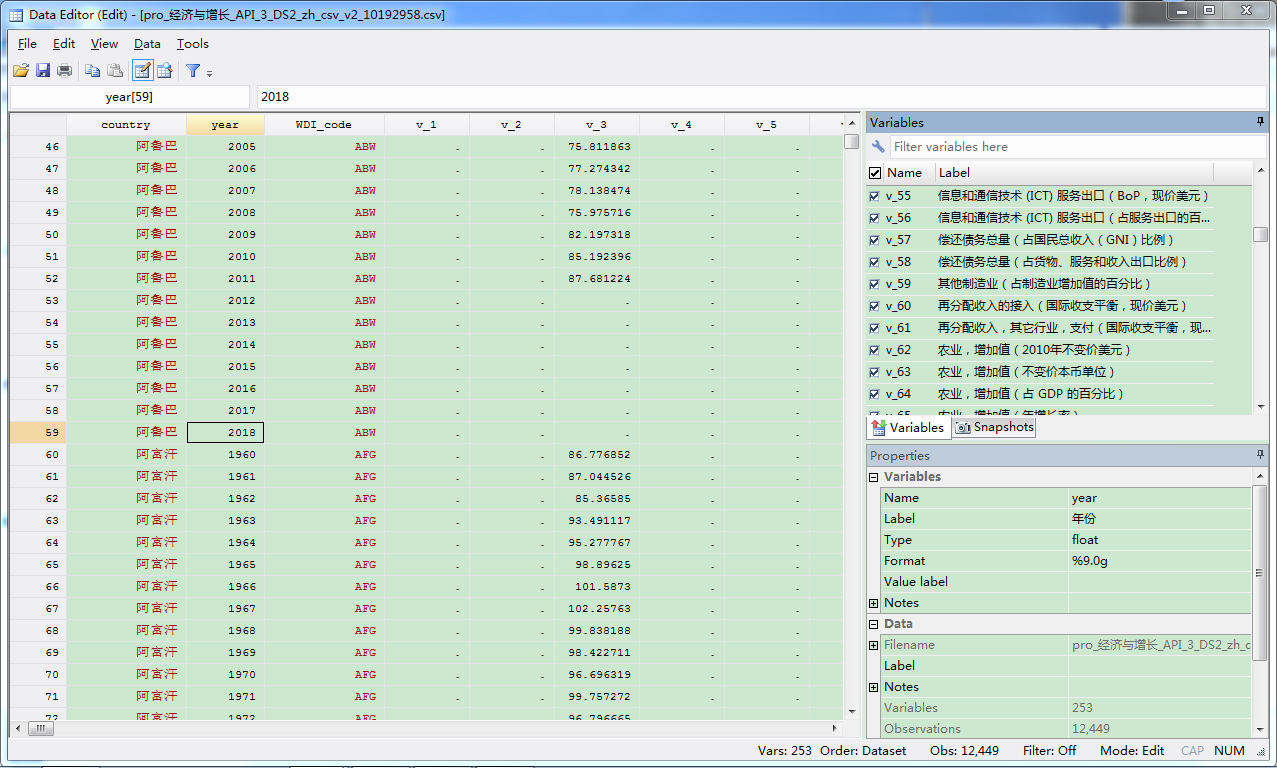Screen dimensions: 1277x768
Task: Switch to Data Editor Browse mode icon
Action: pos(164,70)
